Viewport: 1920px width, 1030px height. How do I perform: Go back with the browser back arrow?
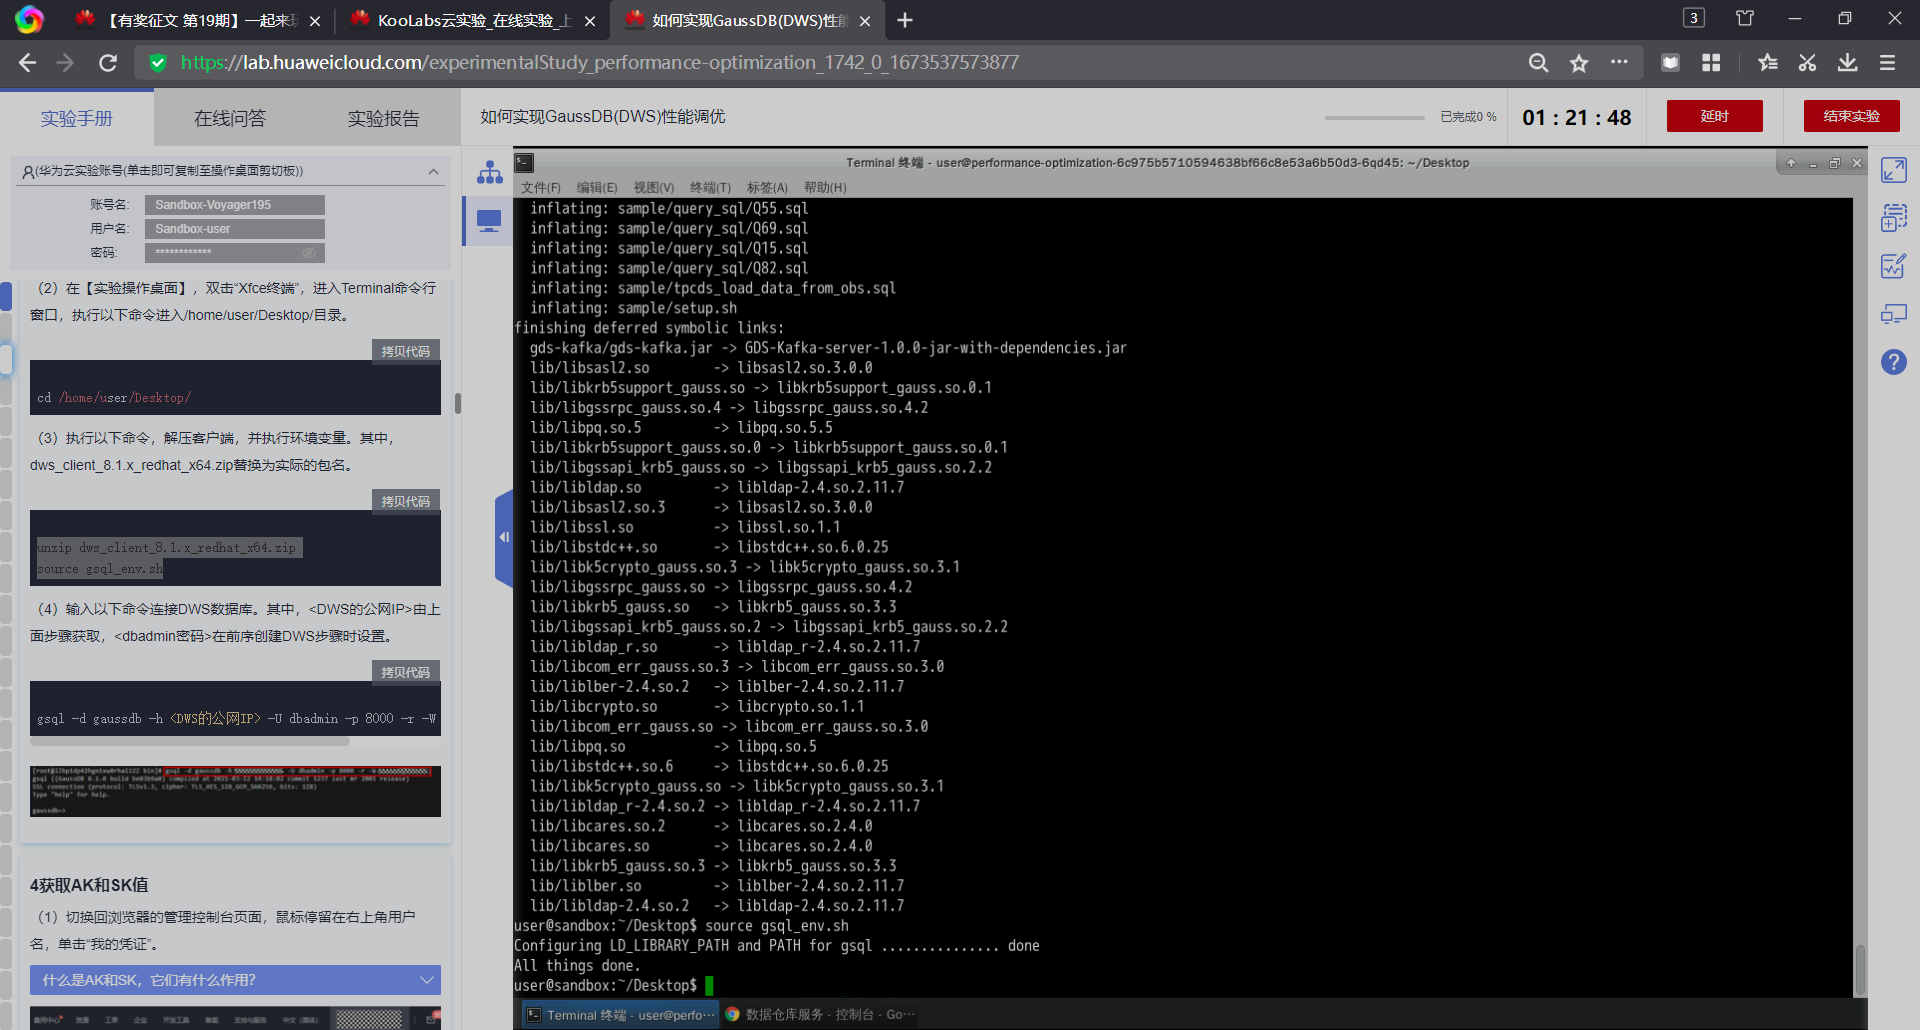[x=27, y=63]
